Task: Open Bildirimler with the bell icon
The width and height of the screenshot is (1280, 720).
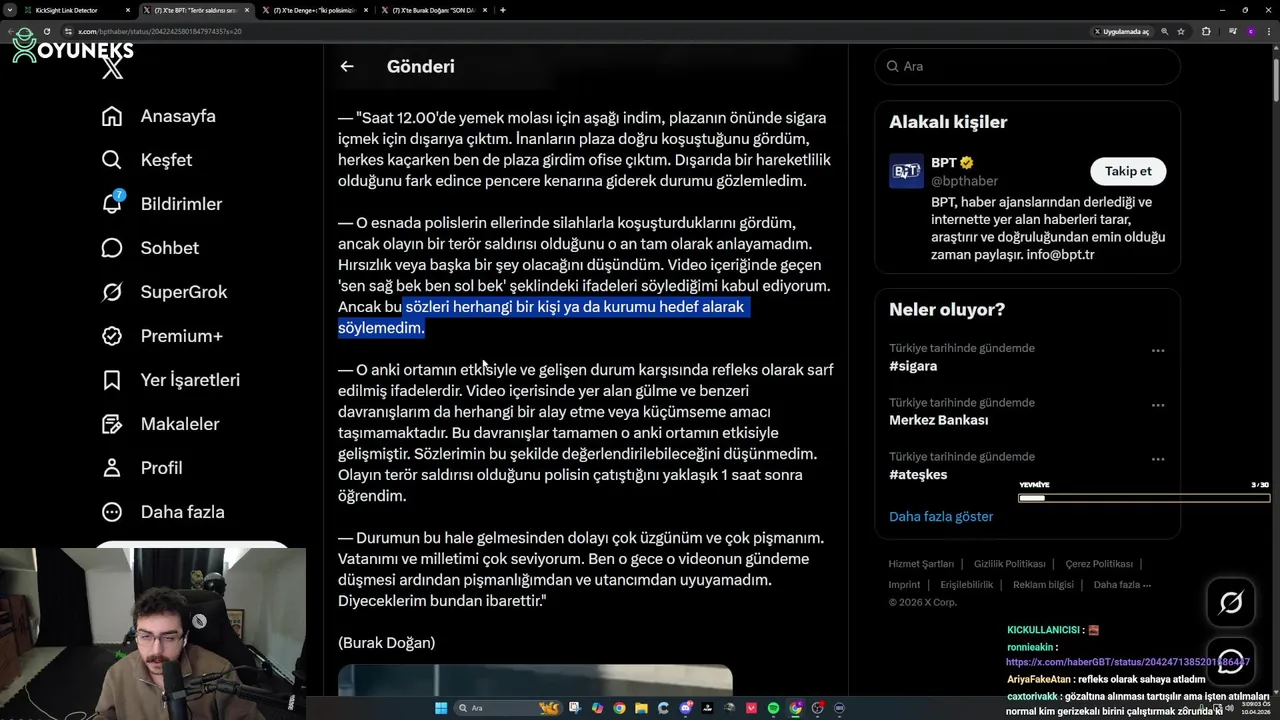Action: pos(162,204)
